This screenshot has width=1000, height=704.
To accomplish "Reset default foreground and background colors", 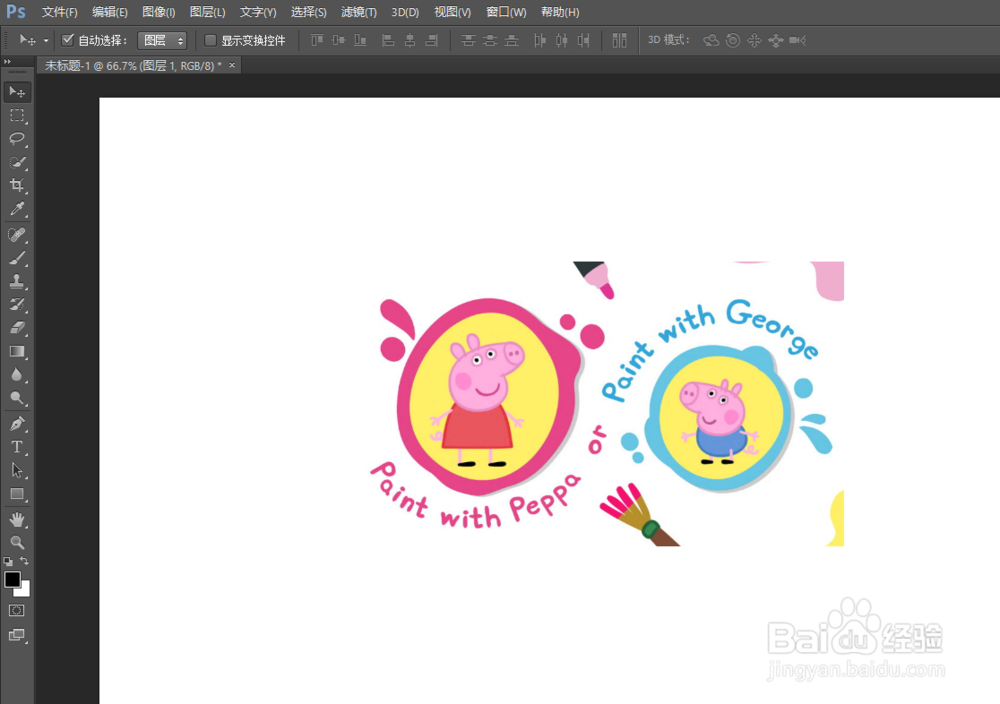I will pyautogui.click(x=8, y=562).
